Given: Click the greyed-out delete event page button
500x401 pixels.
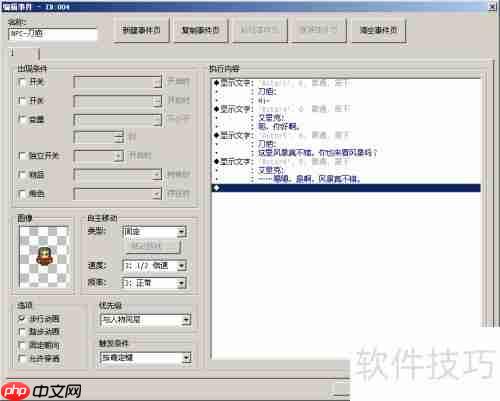Looking at the screenshot, I should click(319, 30).
